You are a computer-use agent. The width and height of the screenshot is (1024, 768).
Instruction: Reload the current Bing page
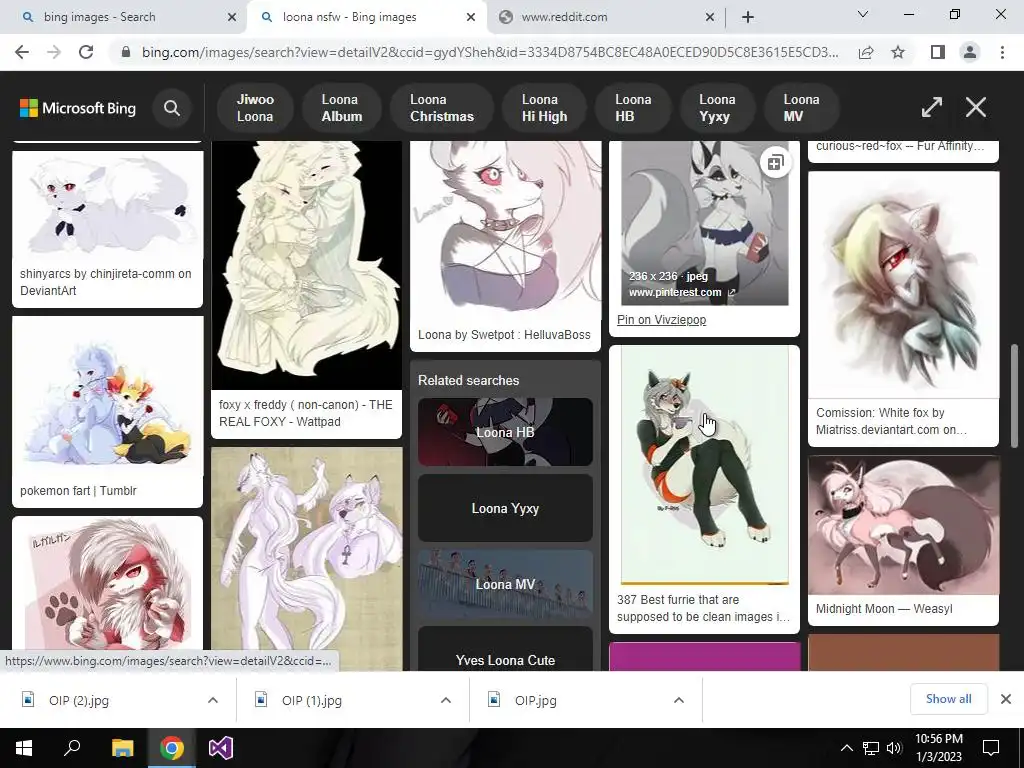tap(86, 52)
